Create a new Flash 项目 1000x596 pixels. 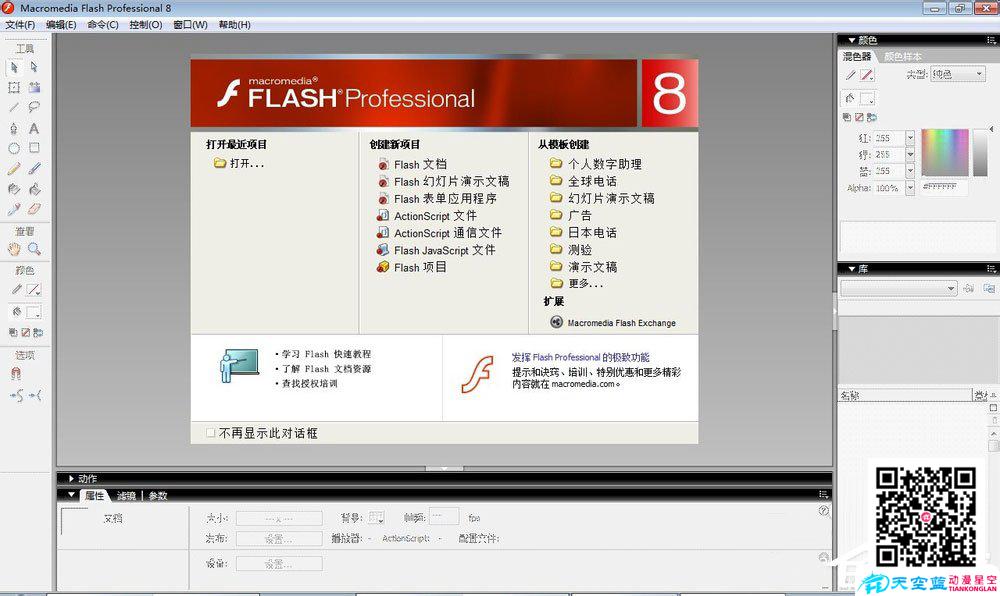coord(412,268)
